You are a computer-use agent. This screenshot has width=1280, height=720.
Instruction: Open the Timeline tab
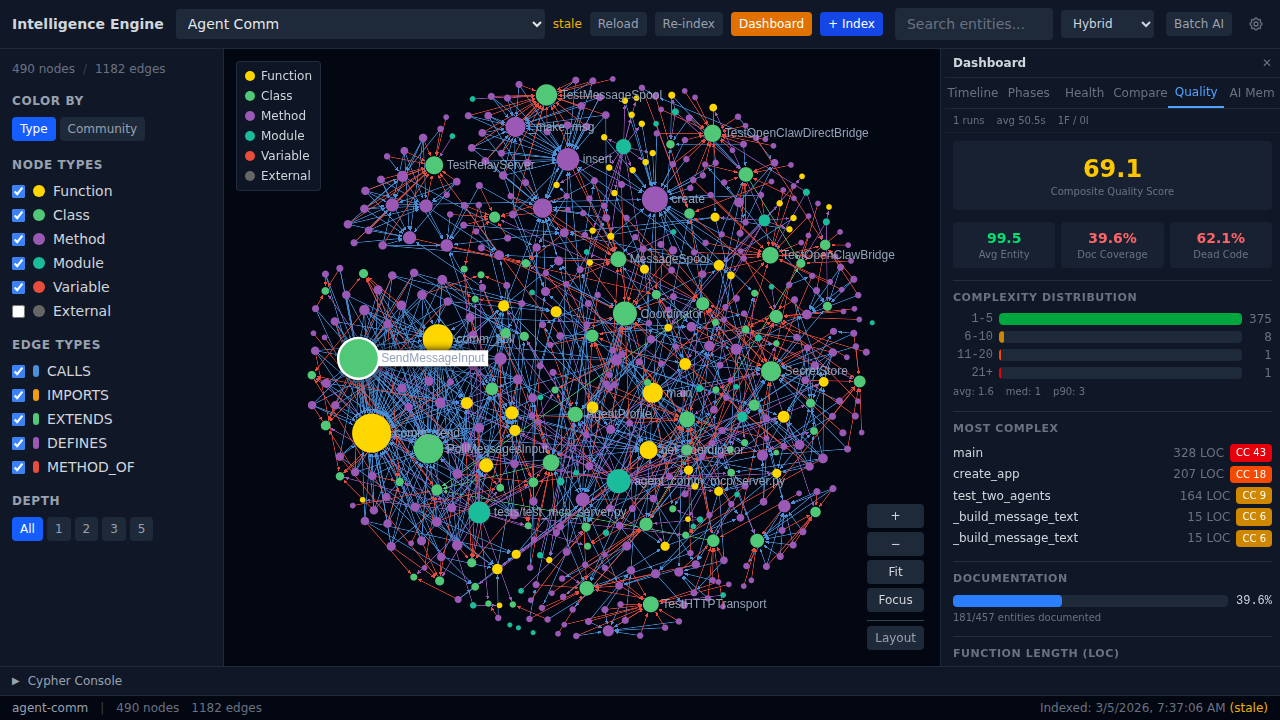(972, 92)
